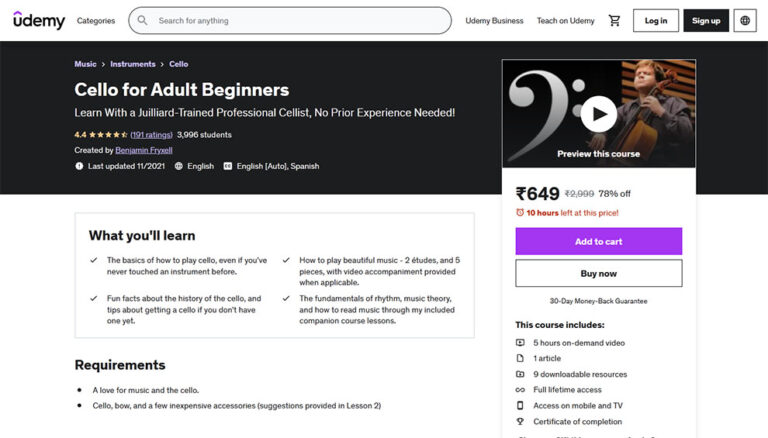
Task: Click the downloadable resources icon
Action: (x=520, y=374)
